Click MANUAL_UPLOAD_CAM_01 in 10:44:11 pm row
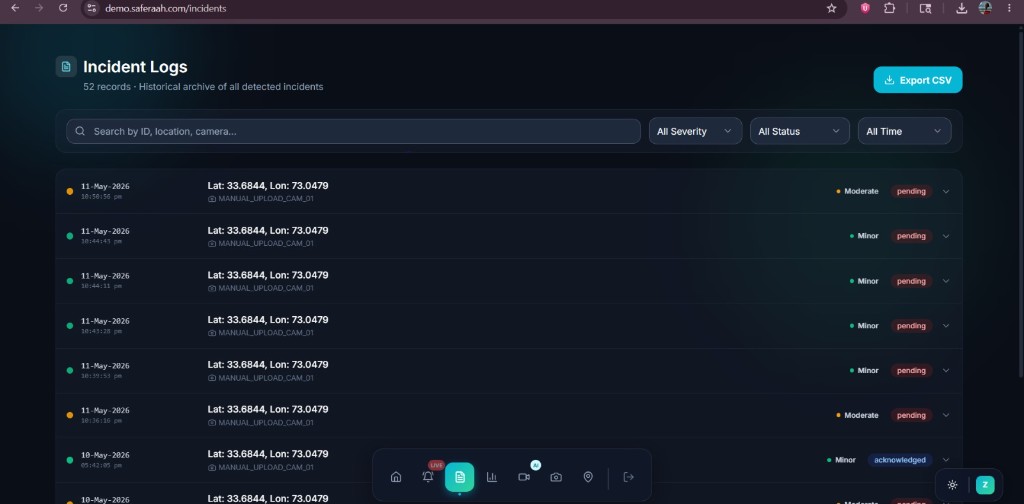The height and width of the screenshot is (504, 1024). [266, 288]
